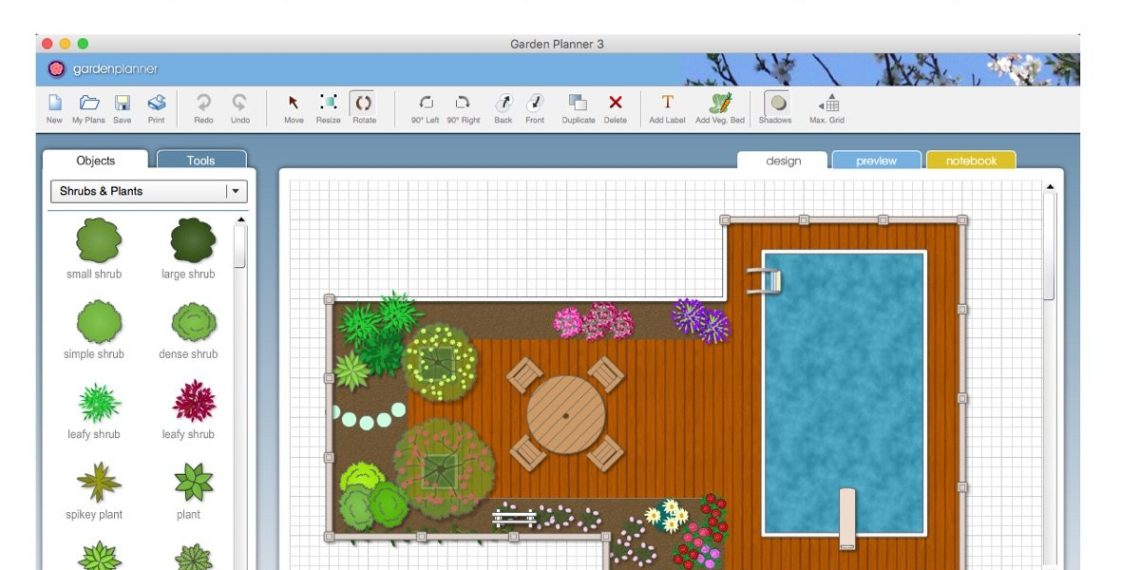Open My Plans folder

(88, 104)
